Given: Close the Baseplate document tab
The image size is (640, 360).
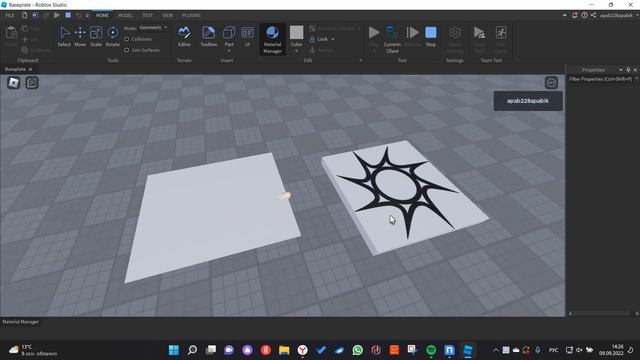Looking at the screenshot, I should [30, 69].
